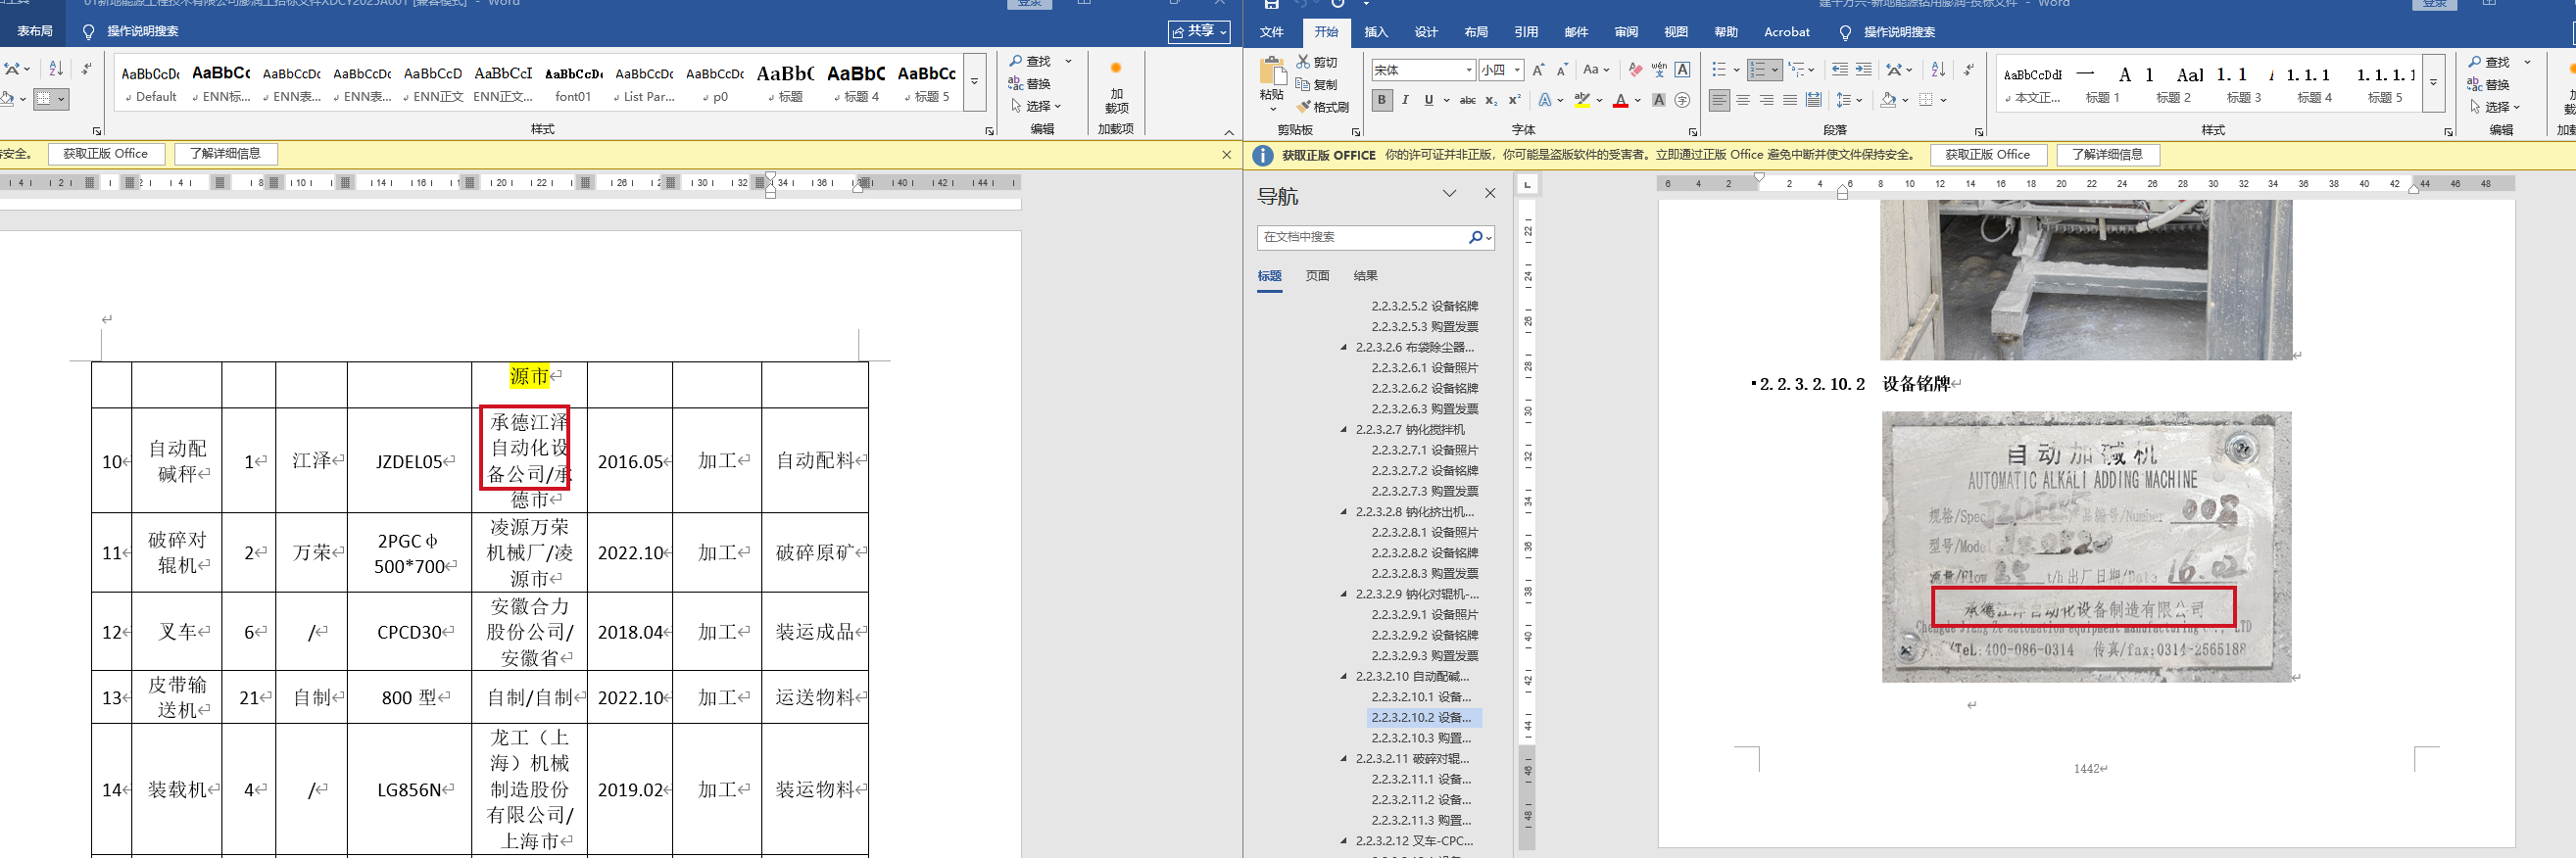The height and width of the screenshot is (858, 2576).
Task: Shrink font size with the shrink-font icon
Action: [1562, 70]
